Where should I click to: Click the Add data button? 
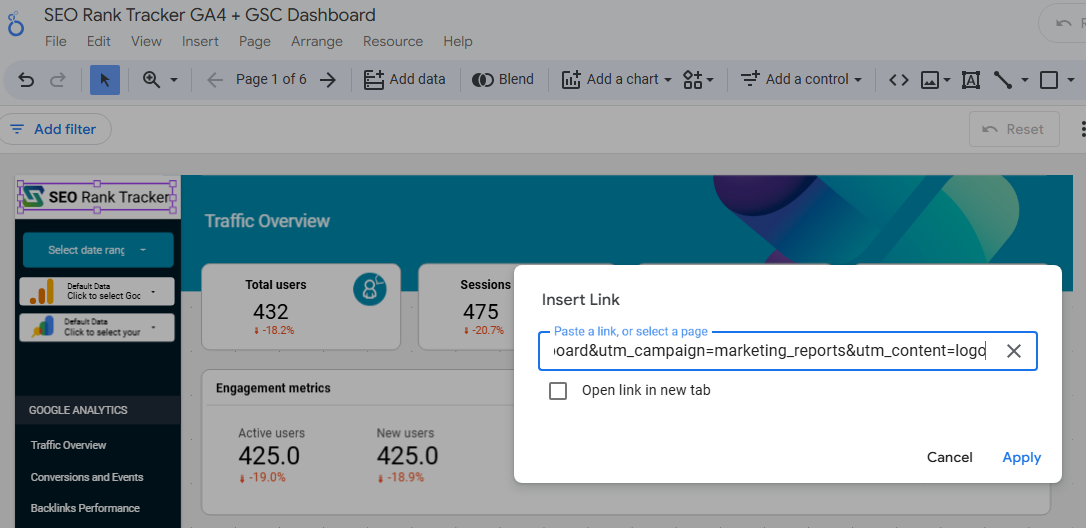405,80
